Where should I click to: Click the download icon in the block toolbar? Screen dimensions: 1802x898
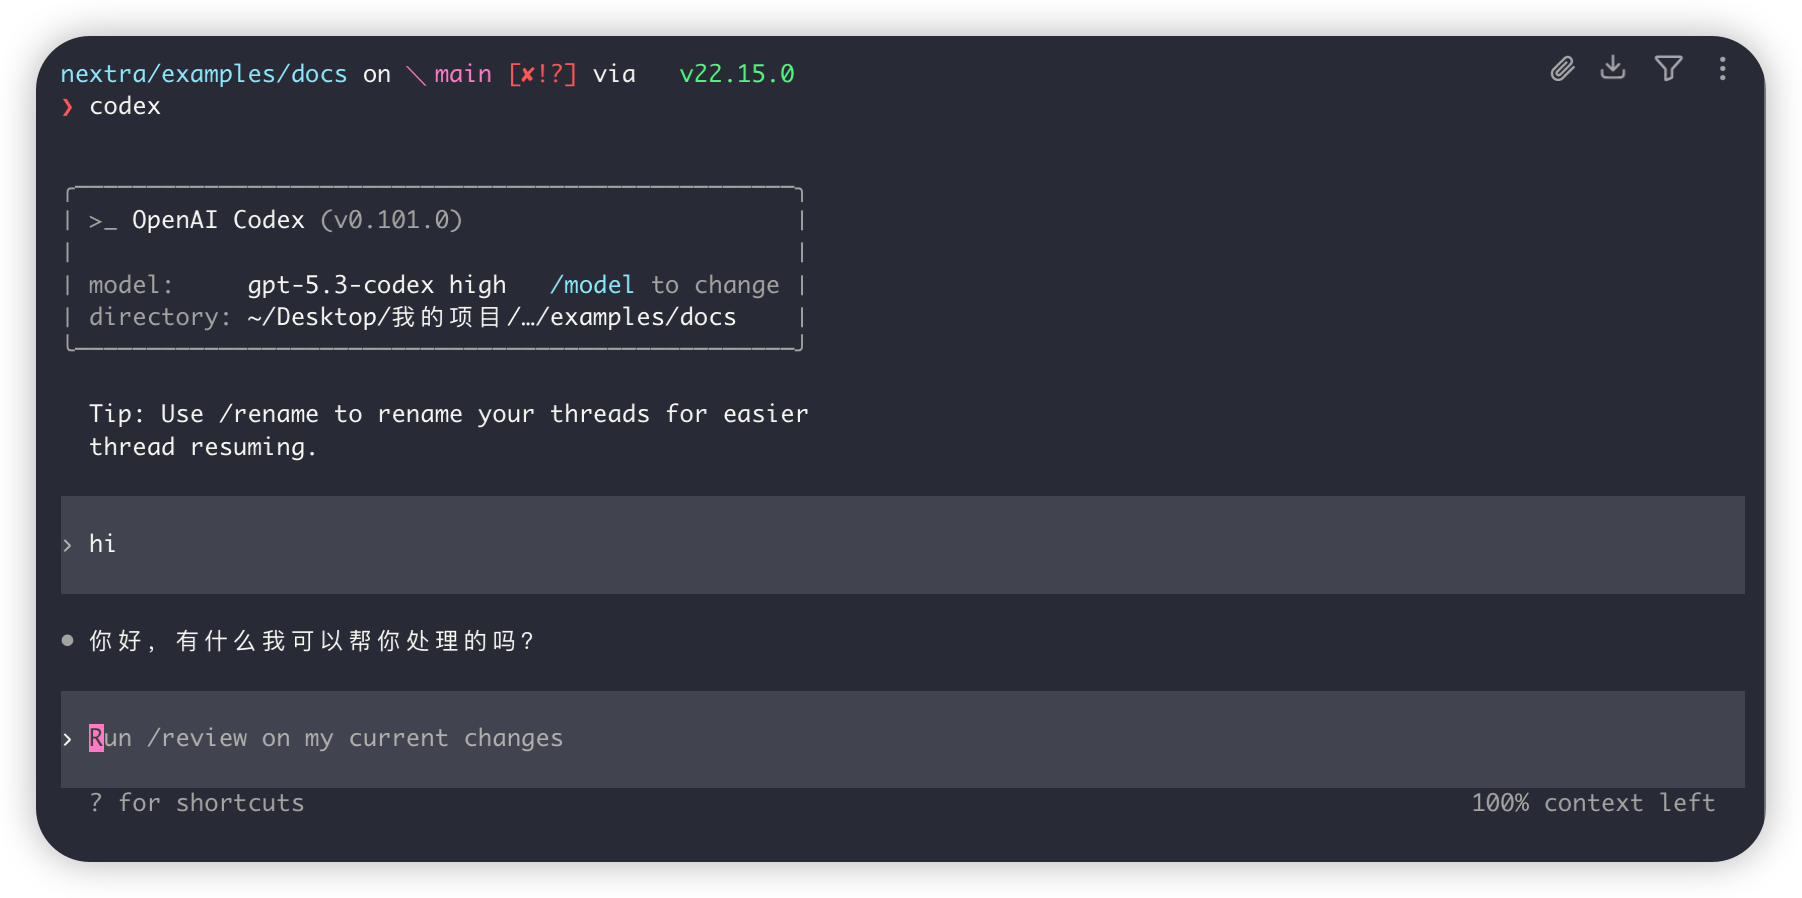coord(1613,68)
